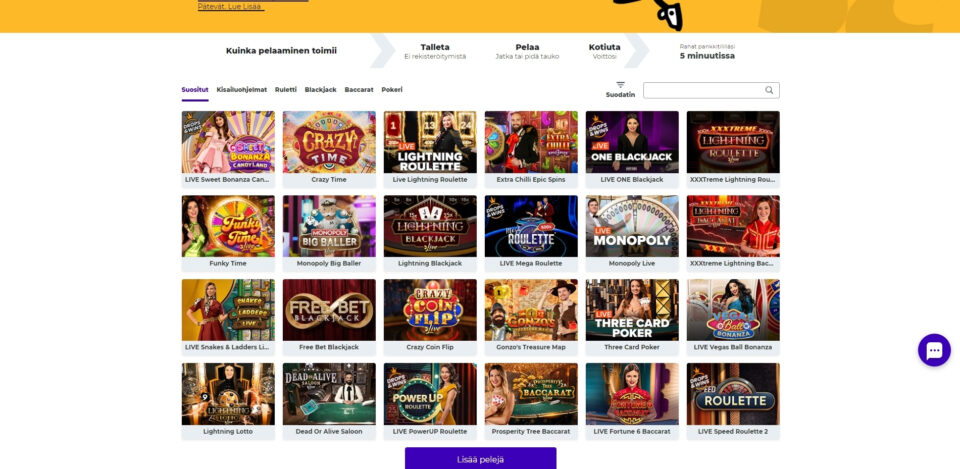Open LIVE PowerUP Roulette thumbnail

coord(430,394)
